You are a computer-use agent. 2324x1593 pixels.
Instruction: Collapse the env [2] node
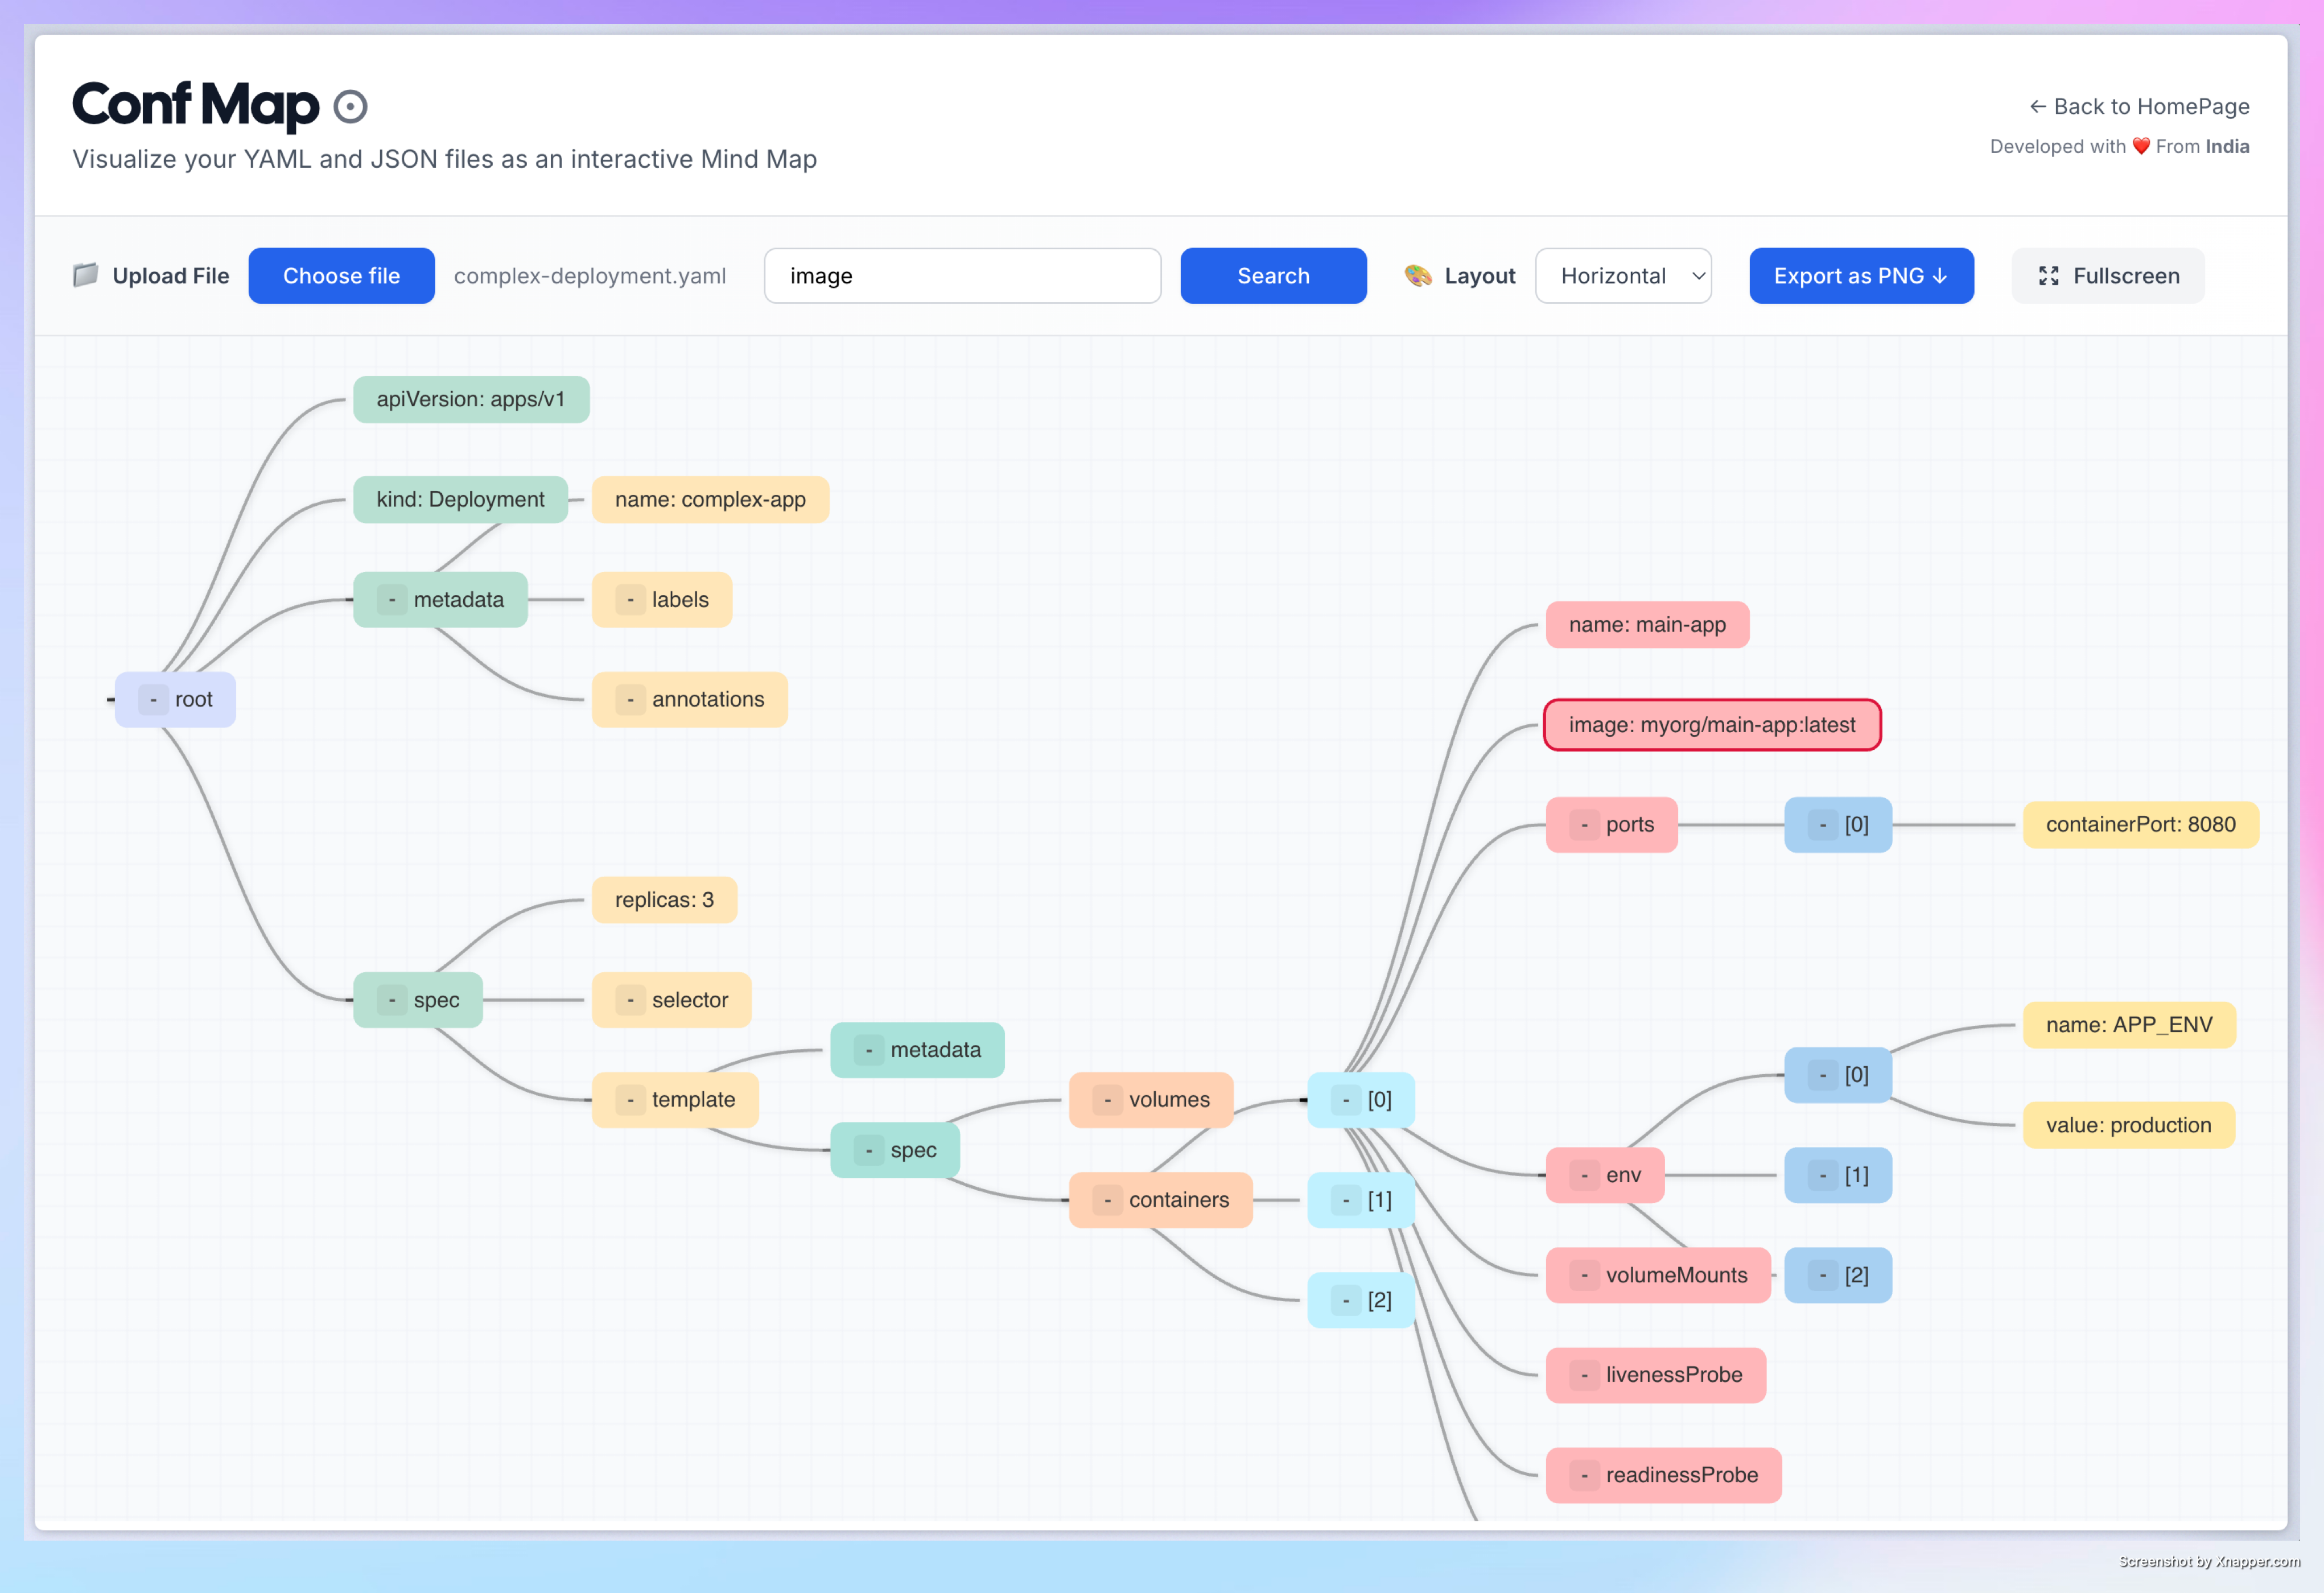1823,1275
